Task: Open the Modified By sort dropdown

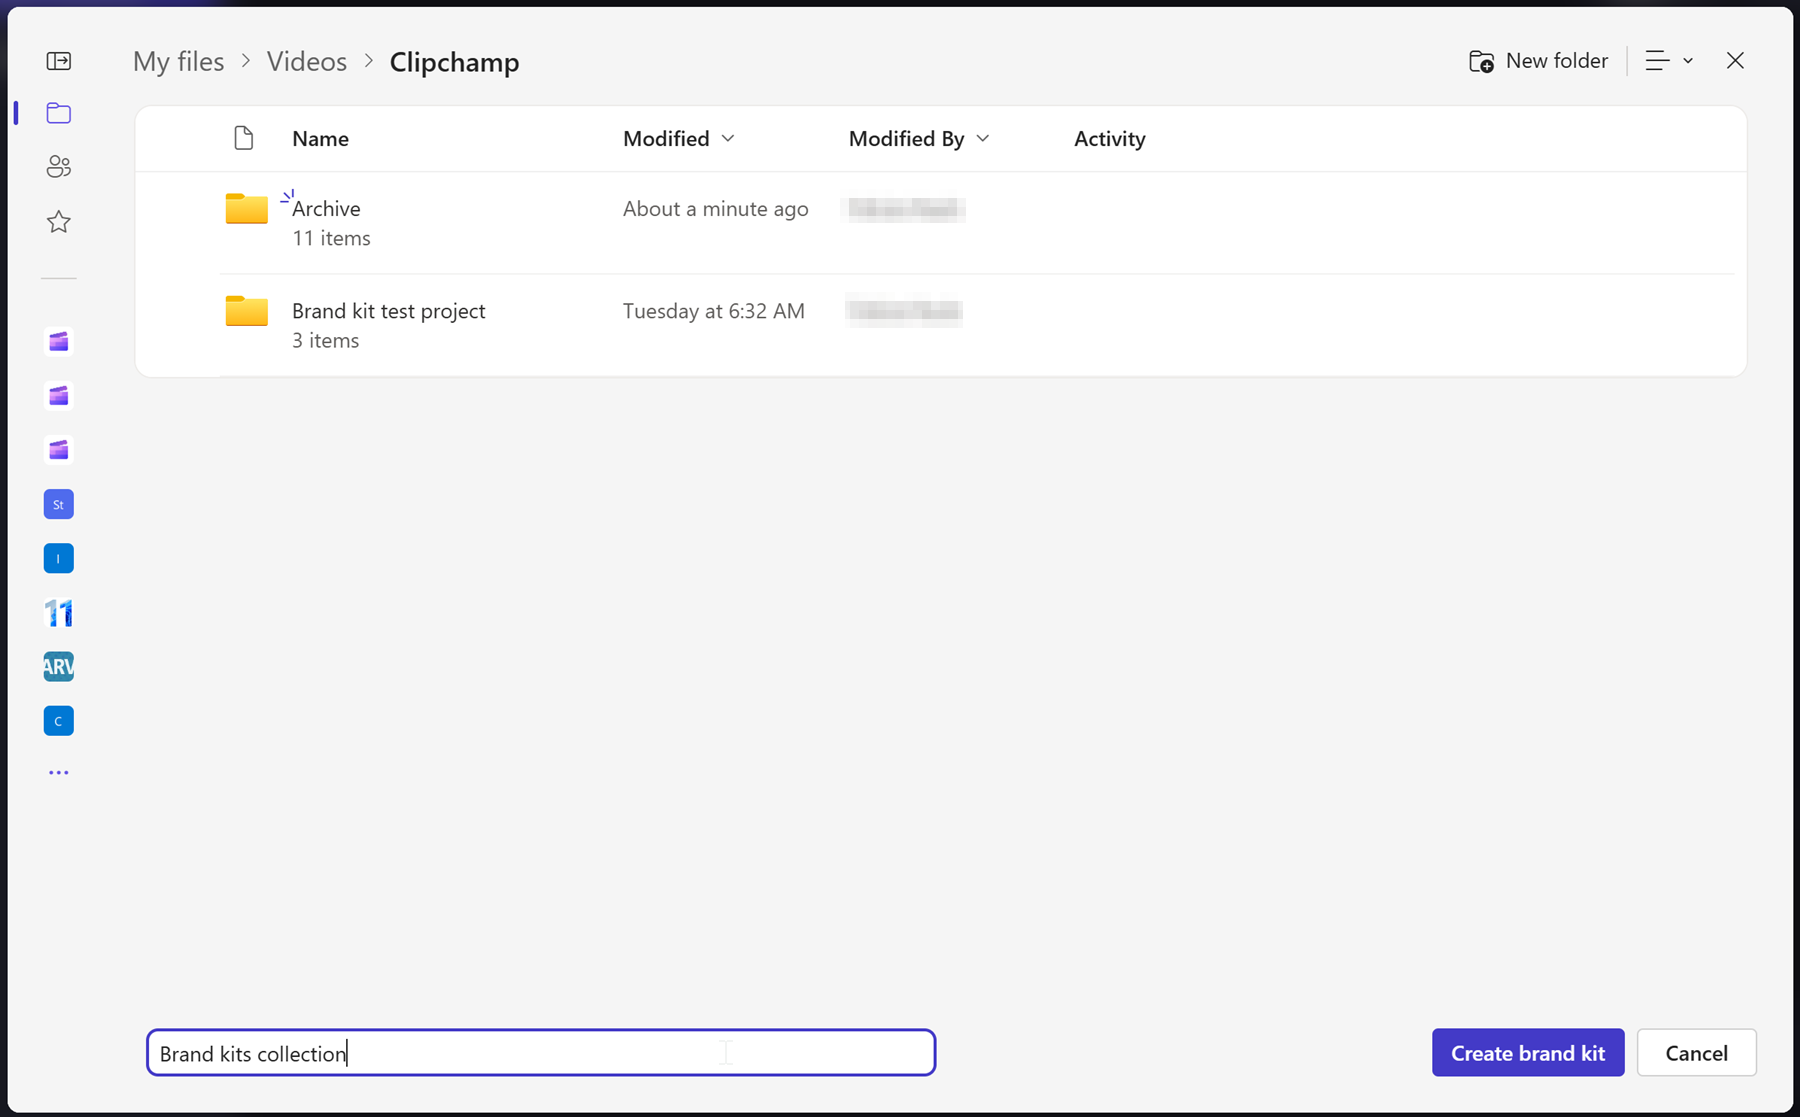Action: pos(918,138)
